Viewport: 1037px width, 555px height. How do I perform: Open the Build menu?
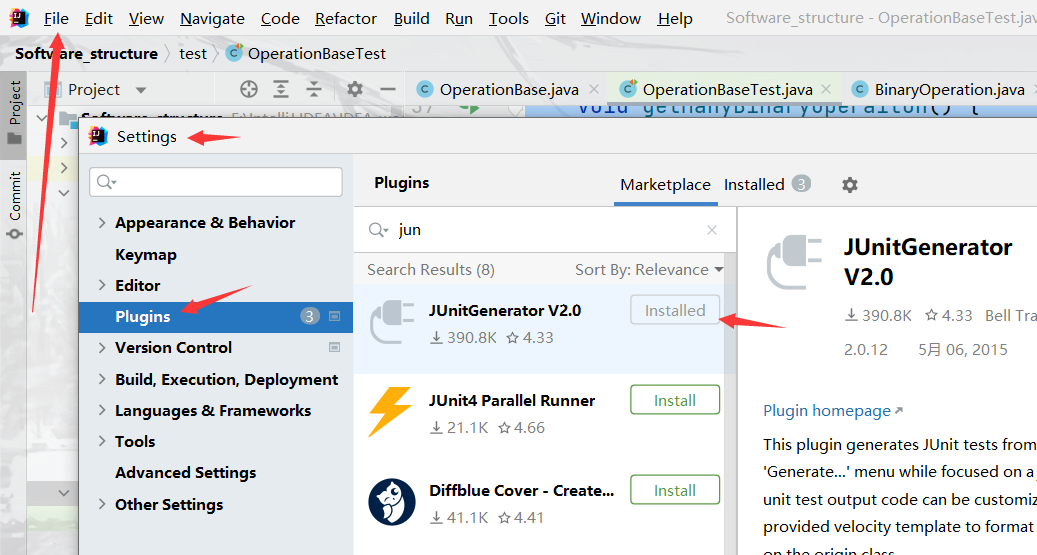point(411,19)
